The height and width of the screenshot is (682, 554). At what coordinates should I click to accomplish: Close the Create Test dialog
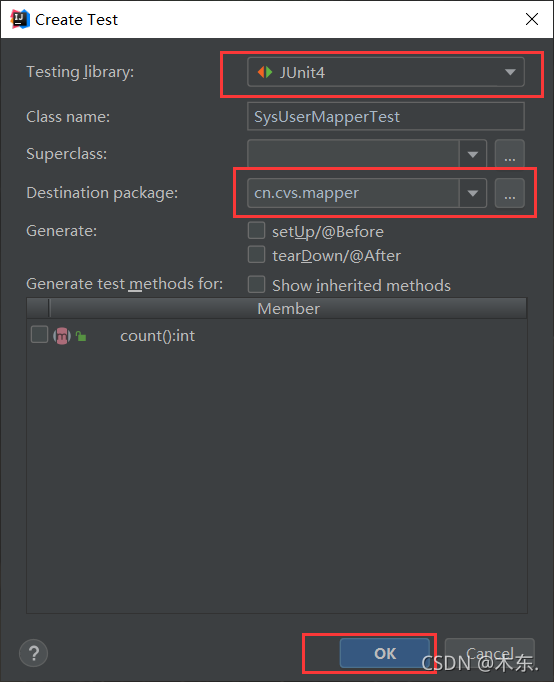[x=532, y=19]
